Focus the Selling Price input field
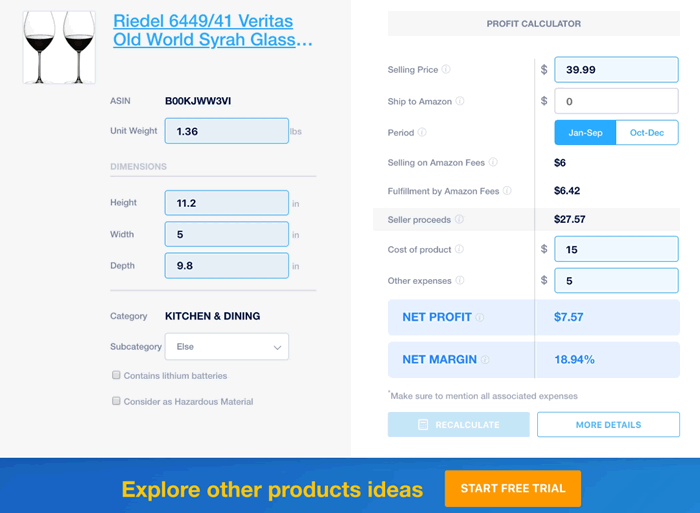This screenshot has height=513, width=700. (616, 70)
